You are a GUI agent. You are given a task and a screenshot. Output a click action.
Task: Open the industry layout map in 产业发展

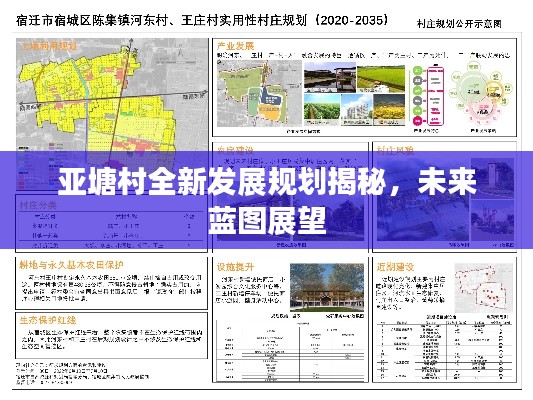point(259,93)
